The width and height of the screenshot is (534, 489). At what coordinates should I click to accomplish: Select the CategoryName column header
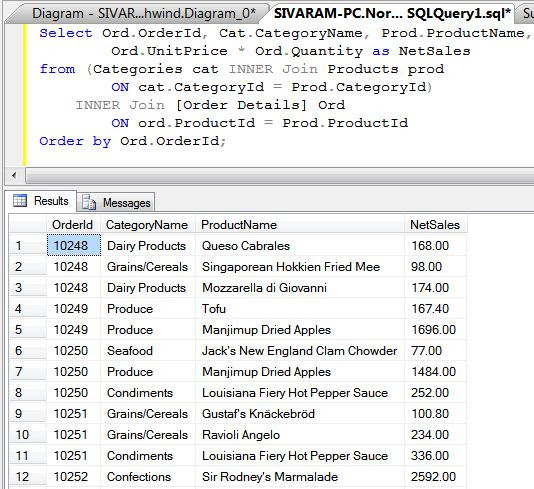point(148,225)
